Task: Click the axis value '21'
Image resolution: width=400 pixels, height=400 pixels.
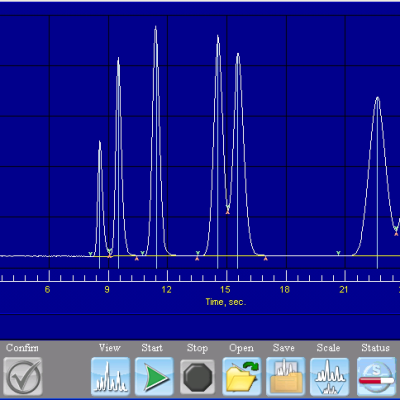Action: [x=344, y=289]
